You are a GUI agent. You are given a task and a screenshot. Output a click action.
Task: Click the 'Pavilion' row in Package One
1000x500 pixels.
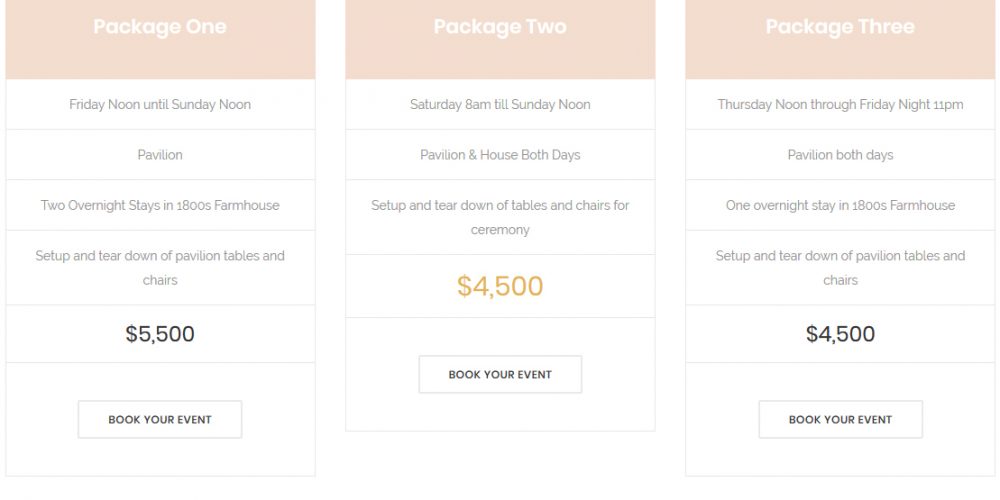coord(160,154)
